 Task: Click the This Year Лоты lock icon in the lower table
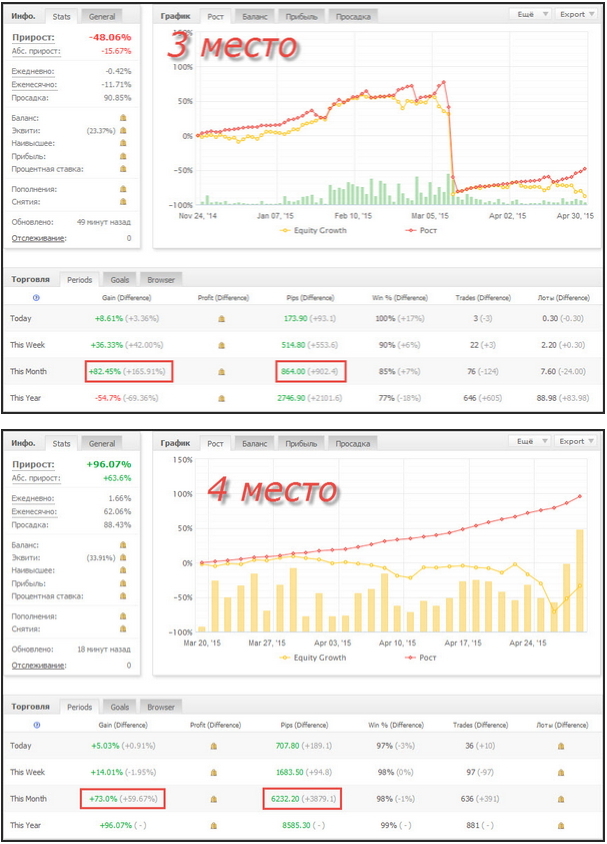(x=561, y=825)
